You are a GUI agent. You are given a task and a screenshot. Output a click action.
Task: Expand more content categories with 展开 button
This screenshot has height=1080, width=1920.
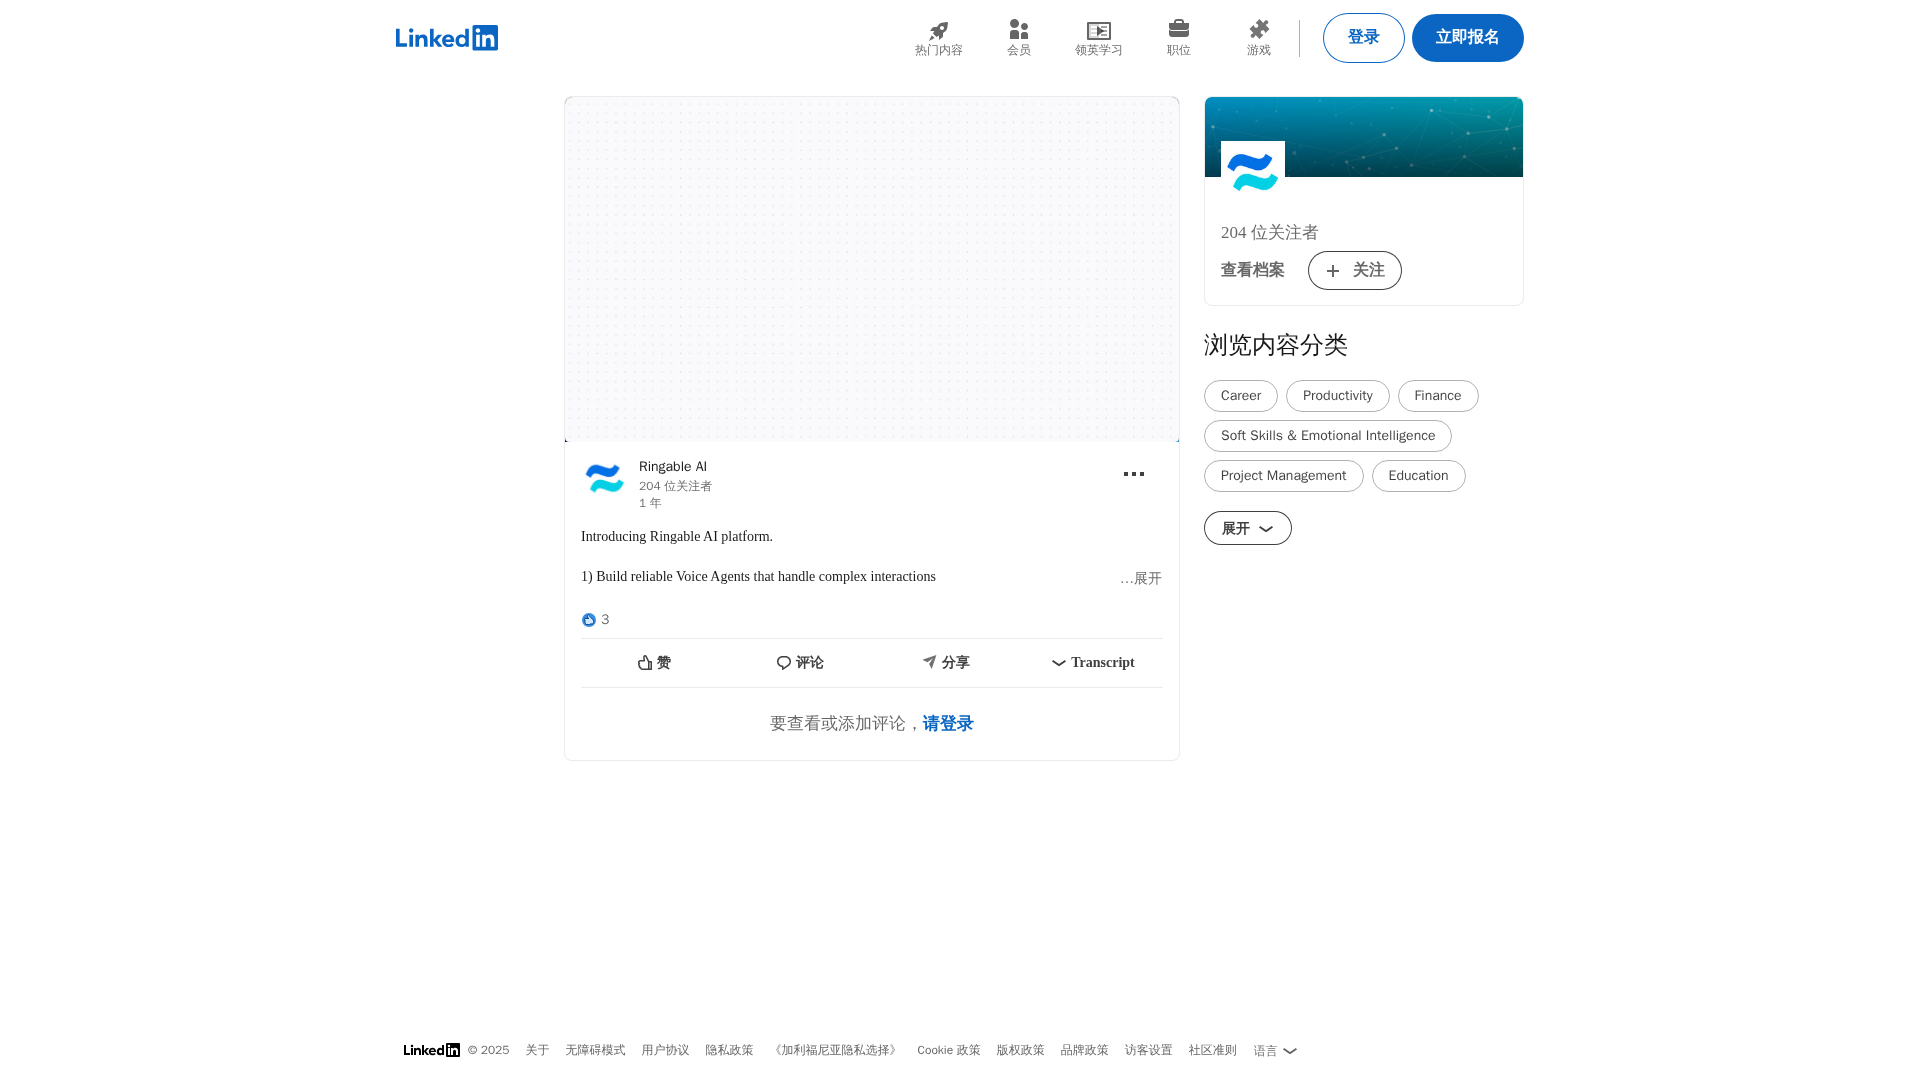click(1247, 528)
